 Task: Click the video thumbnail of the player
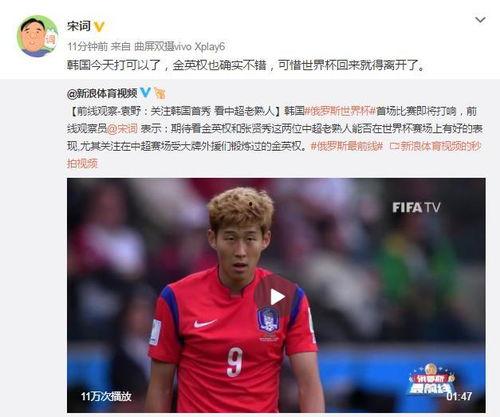[x=276, y=295]
